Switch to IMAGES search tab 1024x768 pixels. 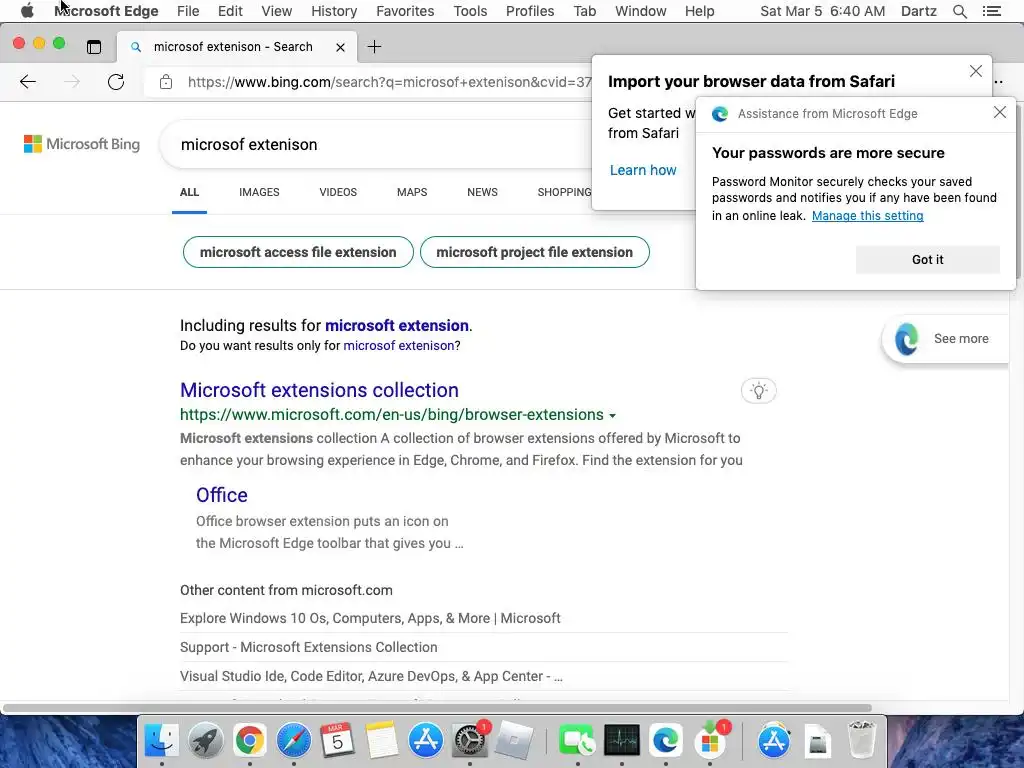[x=259, y=192]
